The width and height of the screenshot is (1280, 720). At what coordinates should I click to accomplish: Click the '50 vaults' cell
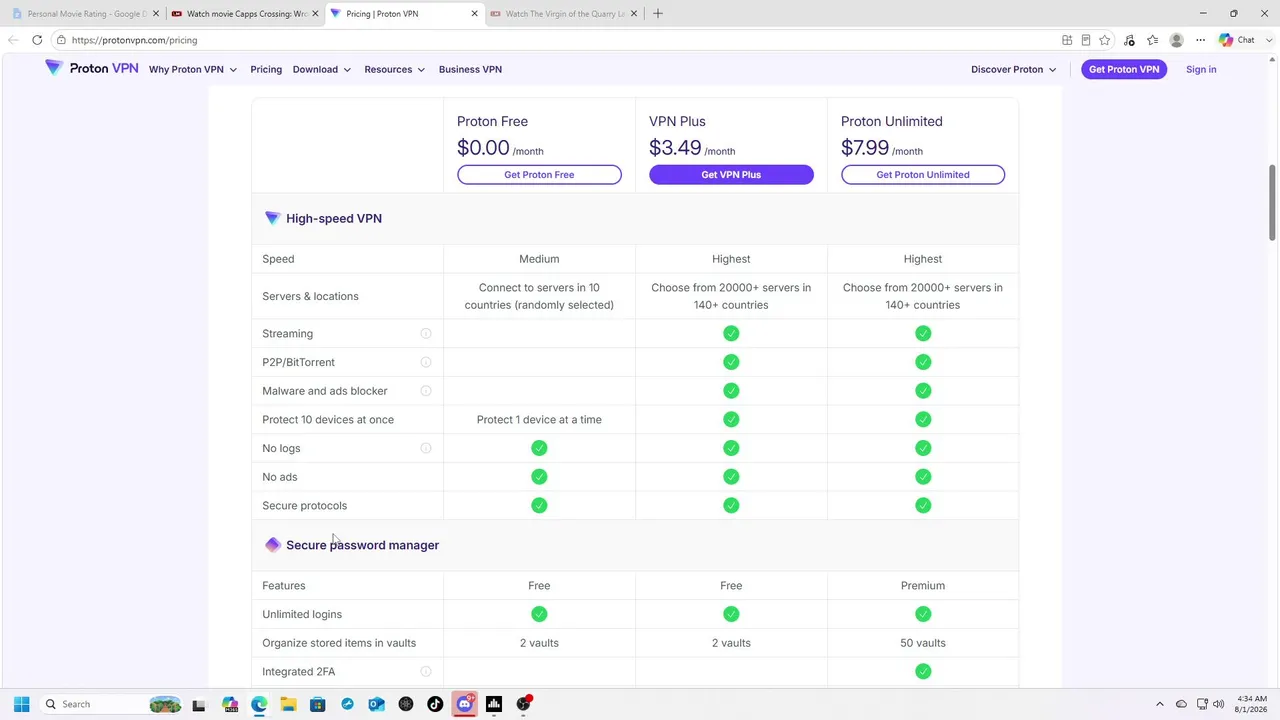click(x=923, y=643)
